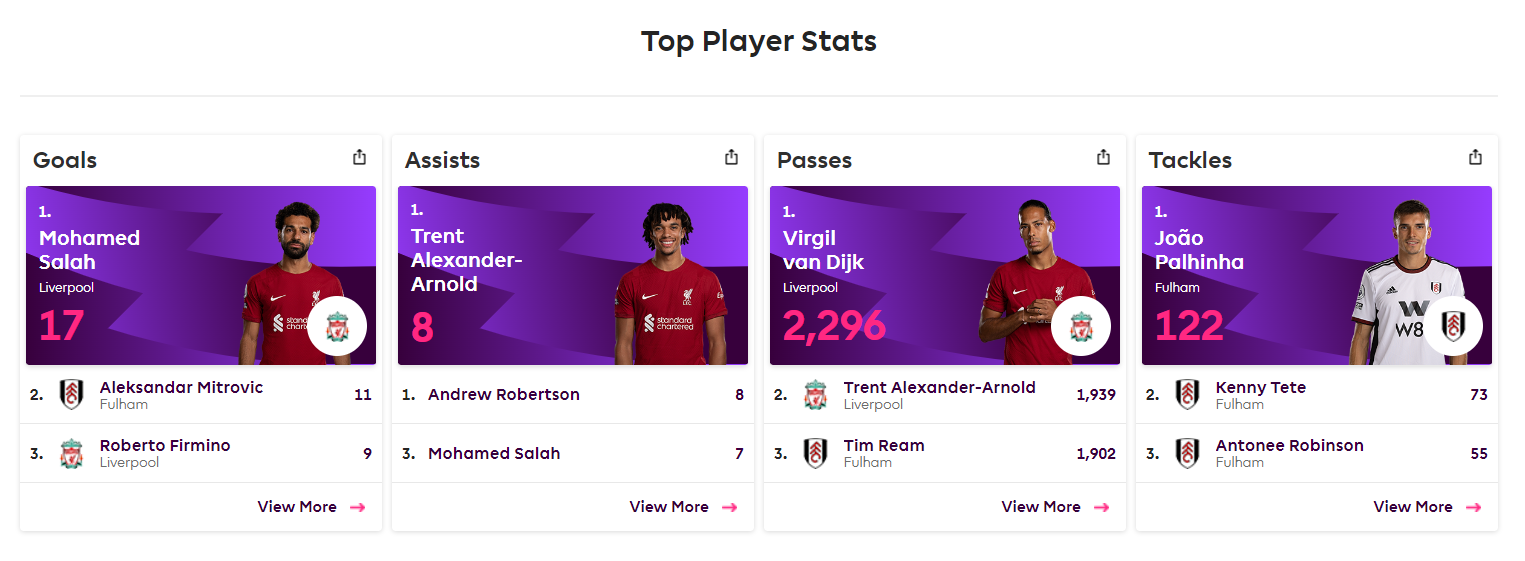Click Fulham crest beside Aleksandar Mitrovic
This screenshot has height=561, width=1525.
(x=71, y=394)
